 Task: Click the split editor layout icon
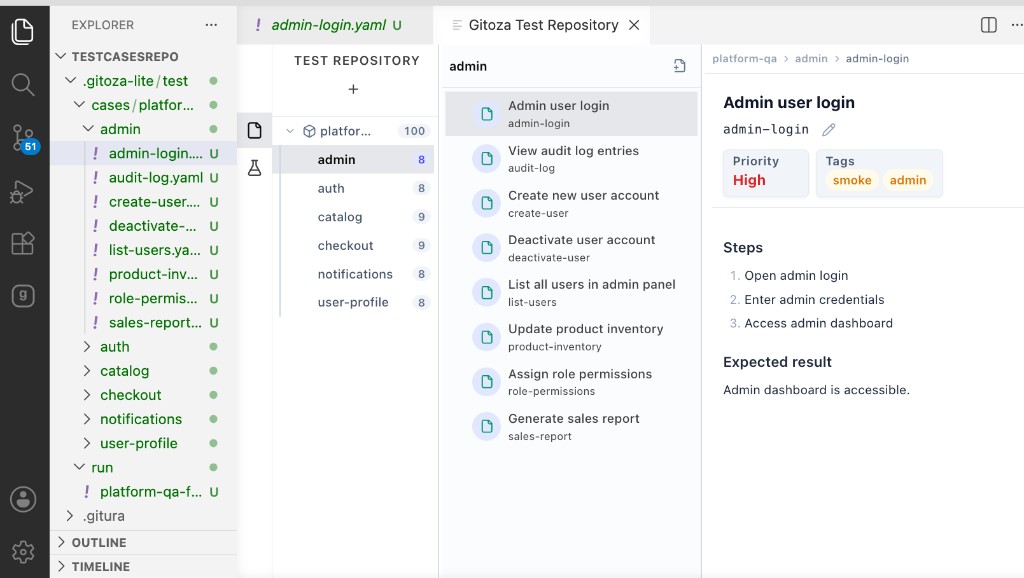989,25
